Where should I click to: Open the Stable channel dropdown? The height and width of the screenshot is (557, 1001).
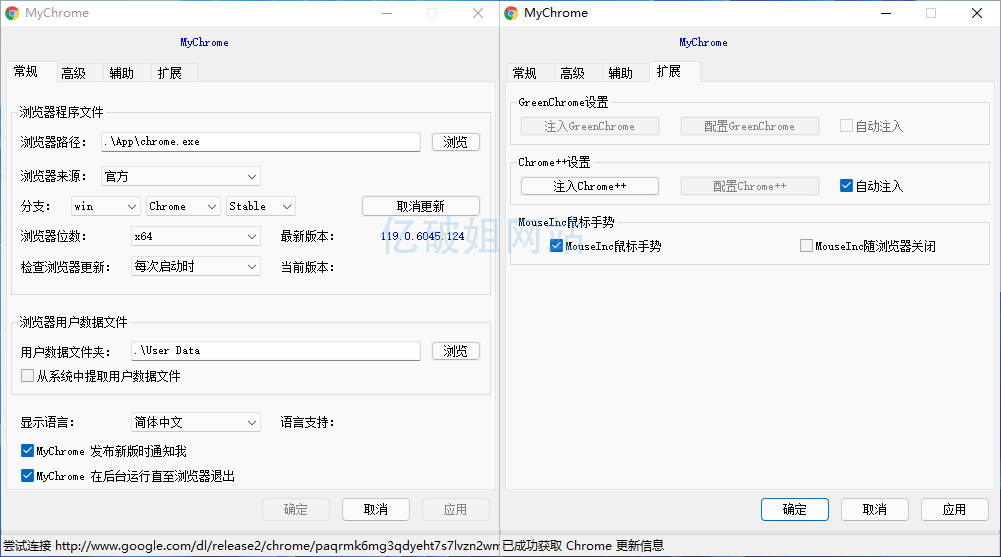(260, 206)
